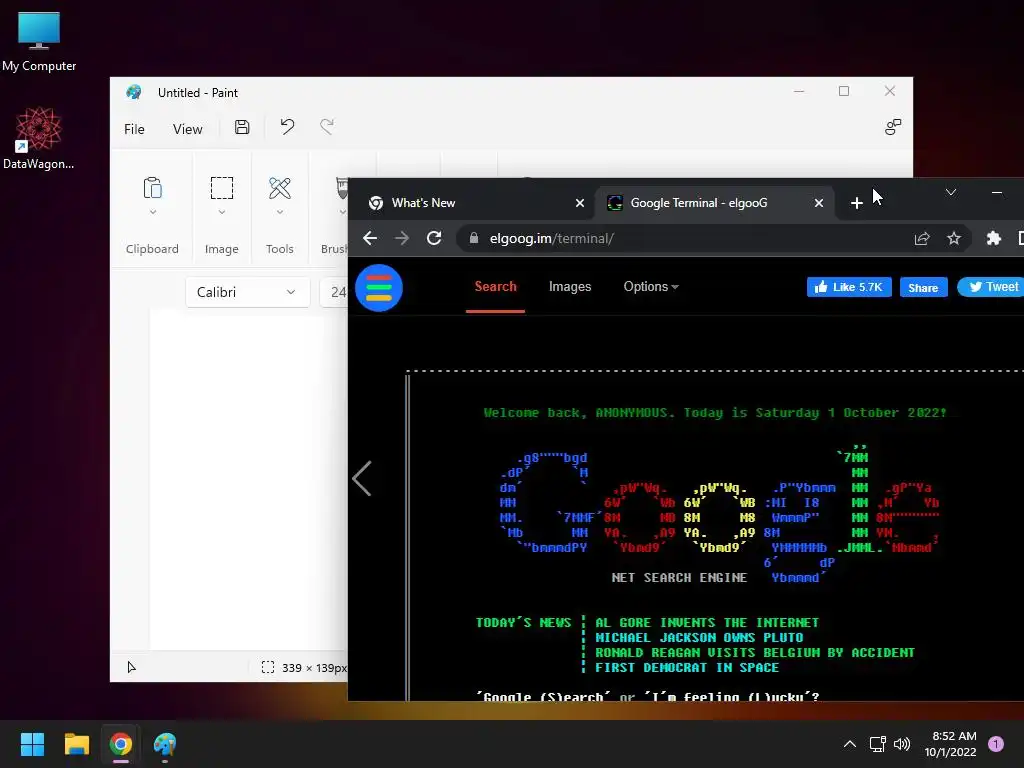Expand the Tools dropdown chevron
This screenshot has height=768, width=1024.
tap(280, 212)
